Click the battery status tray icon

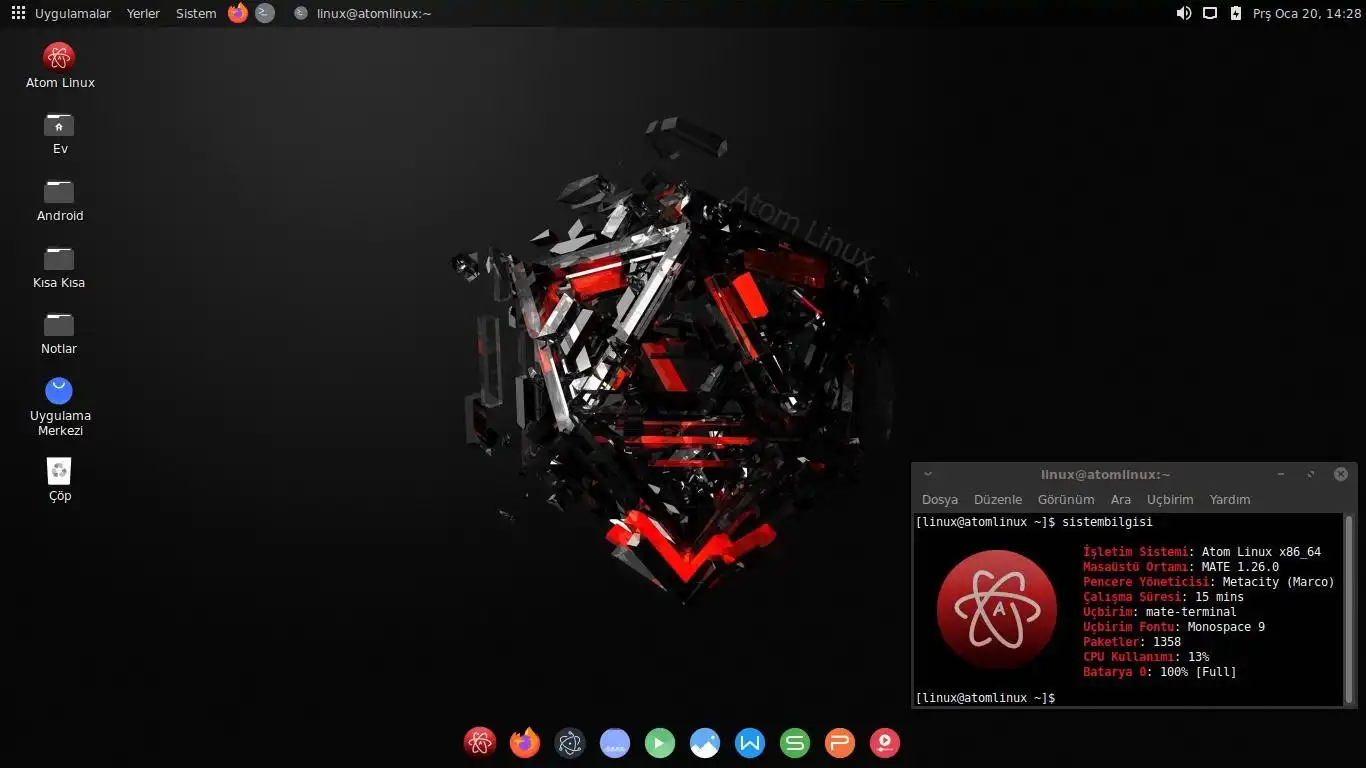pyautogui.click(x=1236, y=13)
